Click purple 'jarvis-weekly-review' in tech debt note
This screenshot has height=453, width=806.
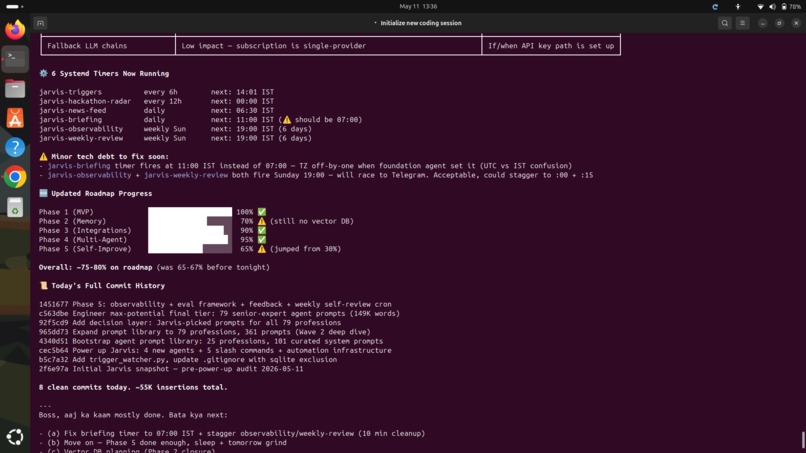tap(186, 175)
